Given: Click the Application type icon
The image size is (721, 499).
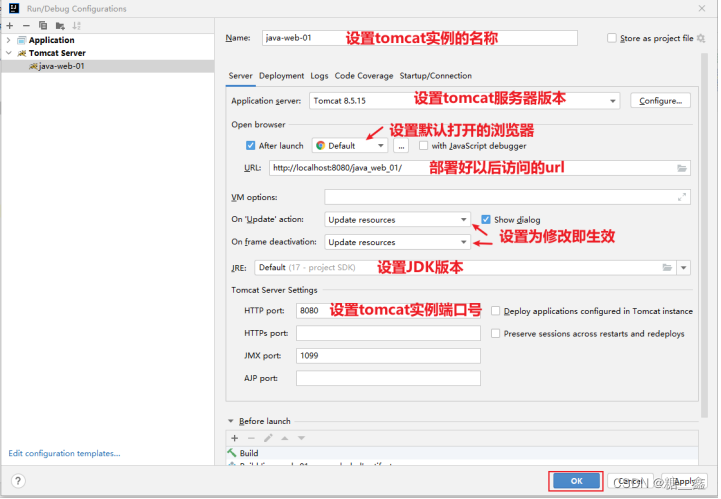Looking at the screenshot, I should pyautogui.click(x=22, y=40).
